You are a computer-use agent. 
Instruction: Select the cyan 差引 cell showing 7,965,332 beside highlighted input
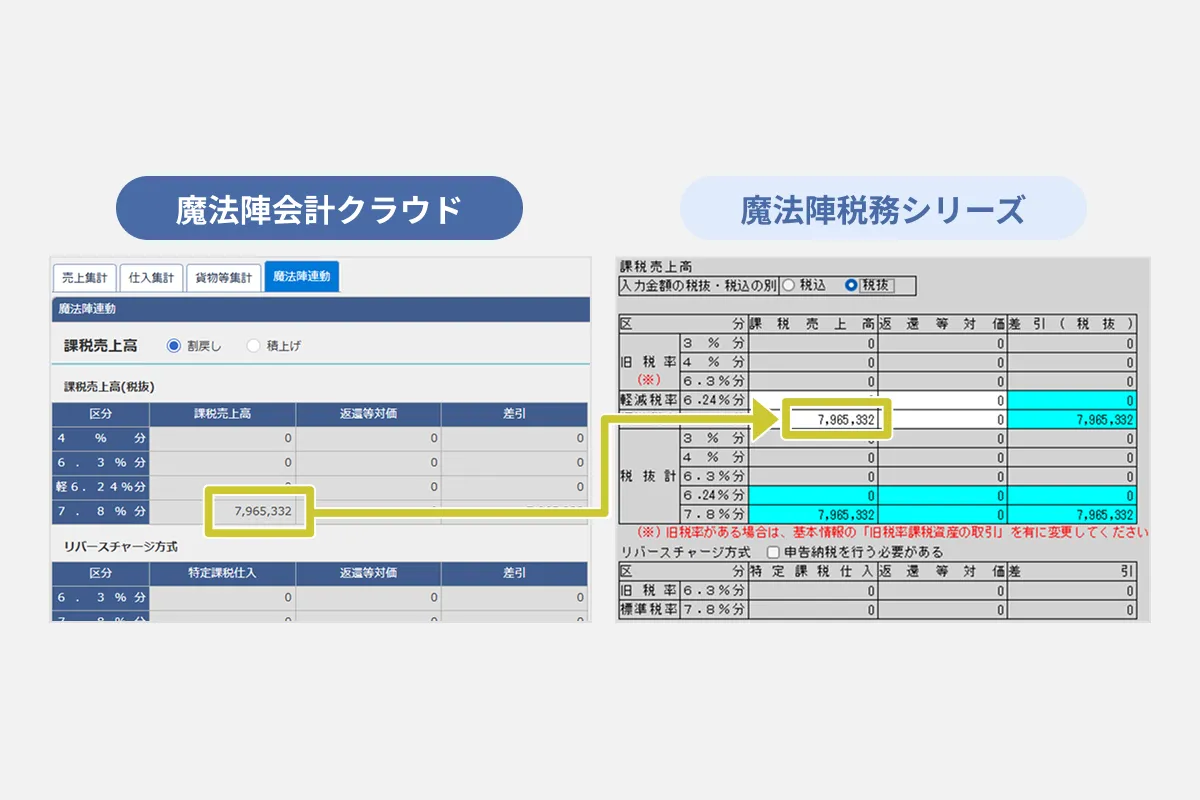click(1072, 420)
